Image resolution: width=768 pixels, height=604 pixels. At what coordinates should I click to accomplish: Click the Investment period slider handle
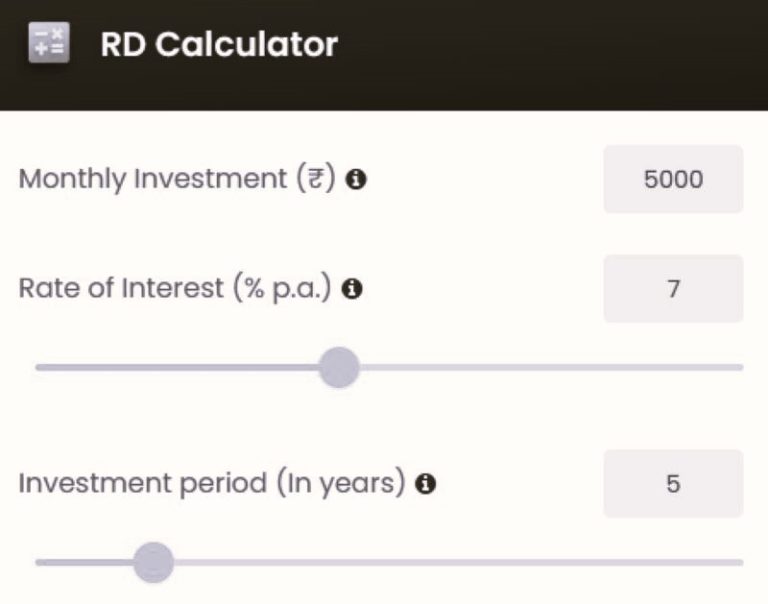(153, 562)
